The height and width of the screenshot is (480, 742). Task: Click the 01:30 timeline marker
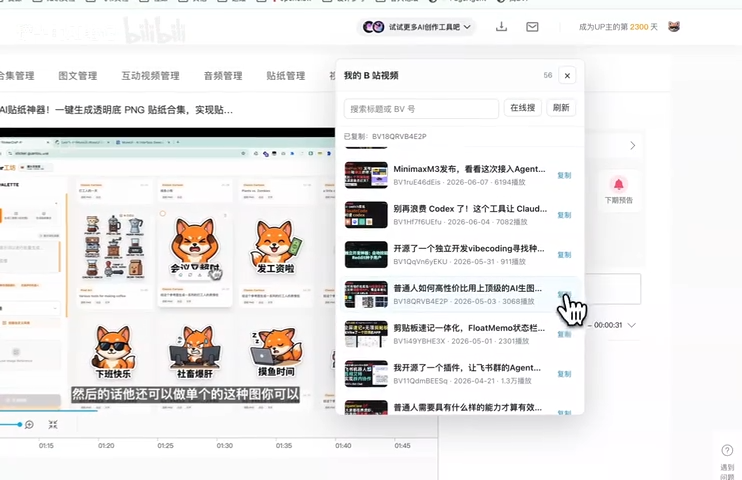tap(225, 445)
